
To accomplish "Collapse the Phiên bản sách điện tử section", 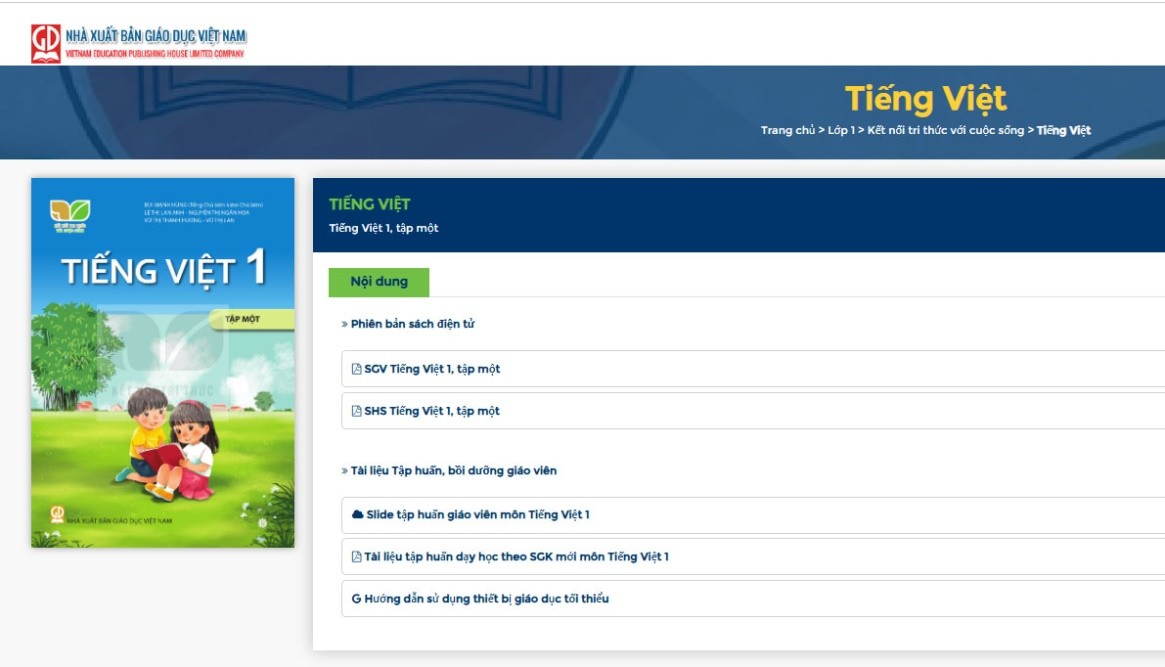I will pyautogui.click(x=412, y=324).
